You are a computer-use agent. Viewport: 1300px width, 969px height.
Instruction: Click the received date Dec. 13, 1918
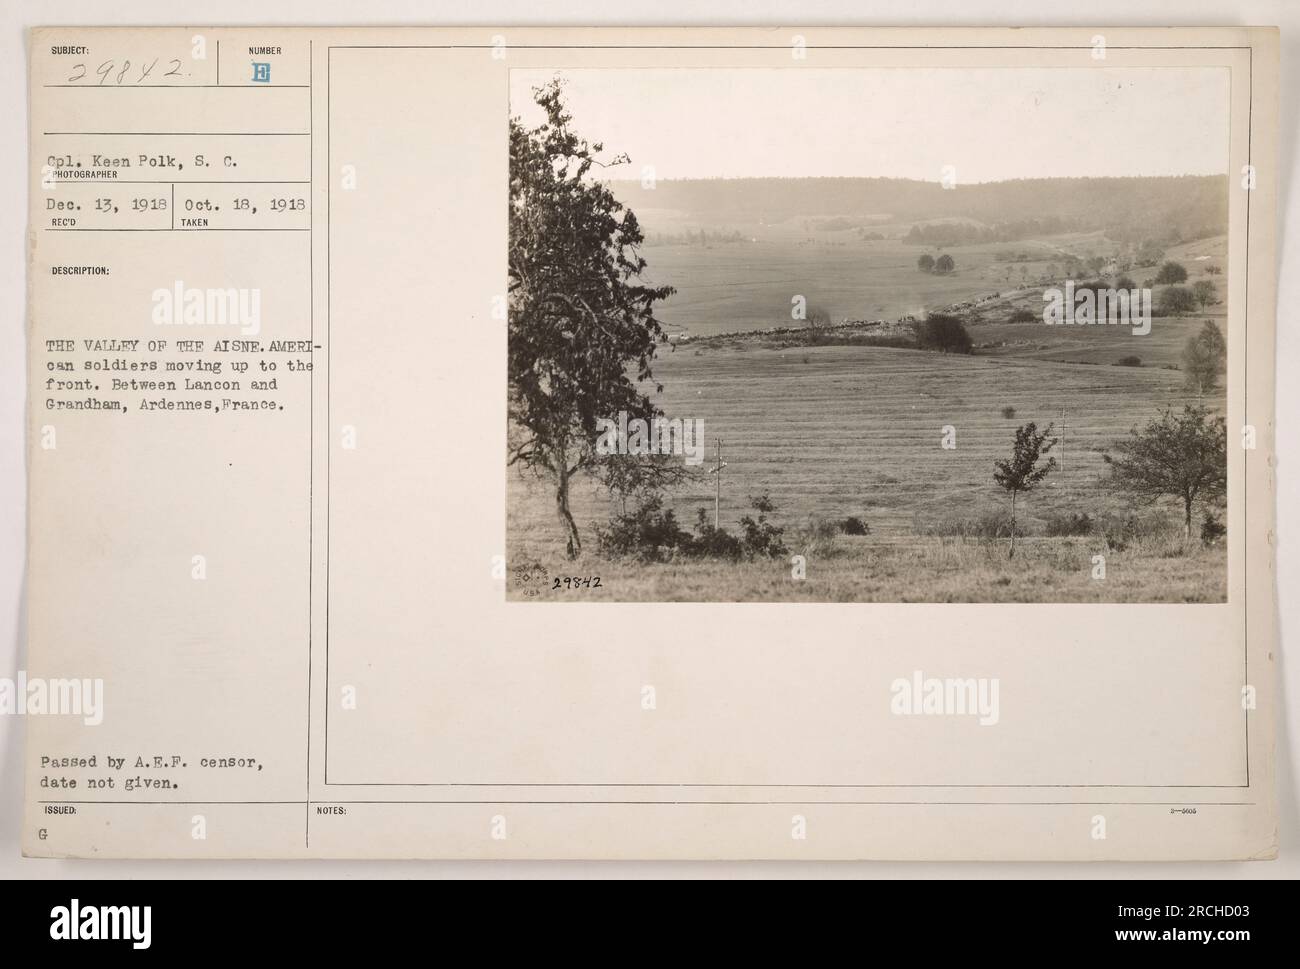click(105, 202)
